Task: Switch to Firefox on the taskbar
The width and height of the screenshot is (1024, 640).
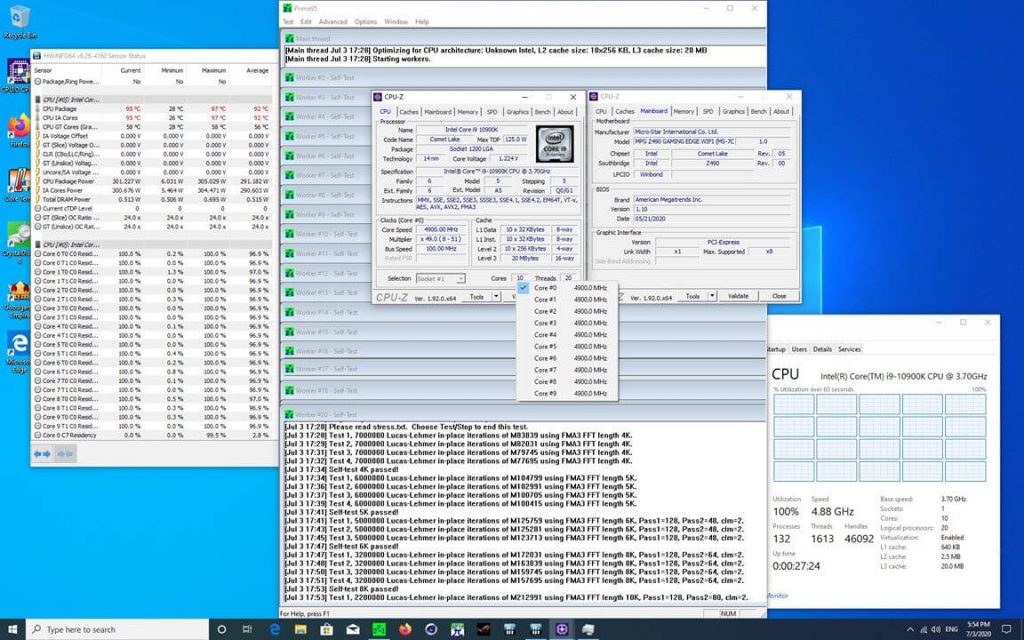Action: pyautogui.click(x=405, y=630)
